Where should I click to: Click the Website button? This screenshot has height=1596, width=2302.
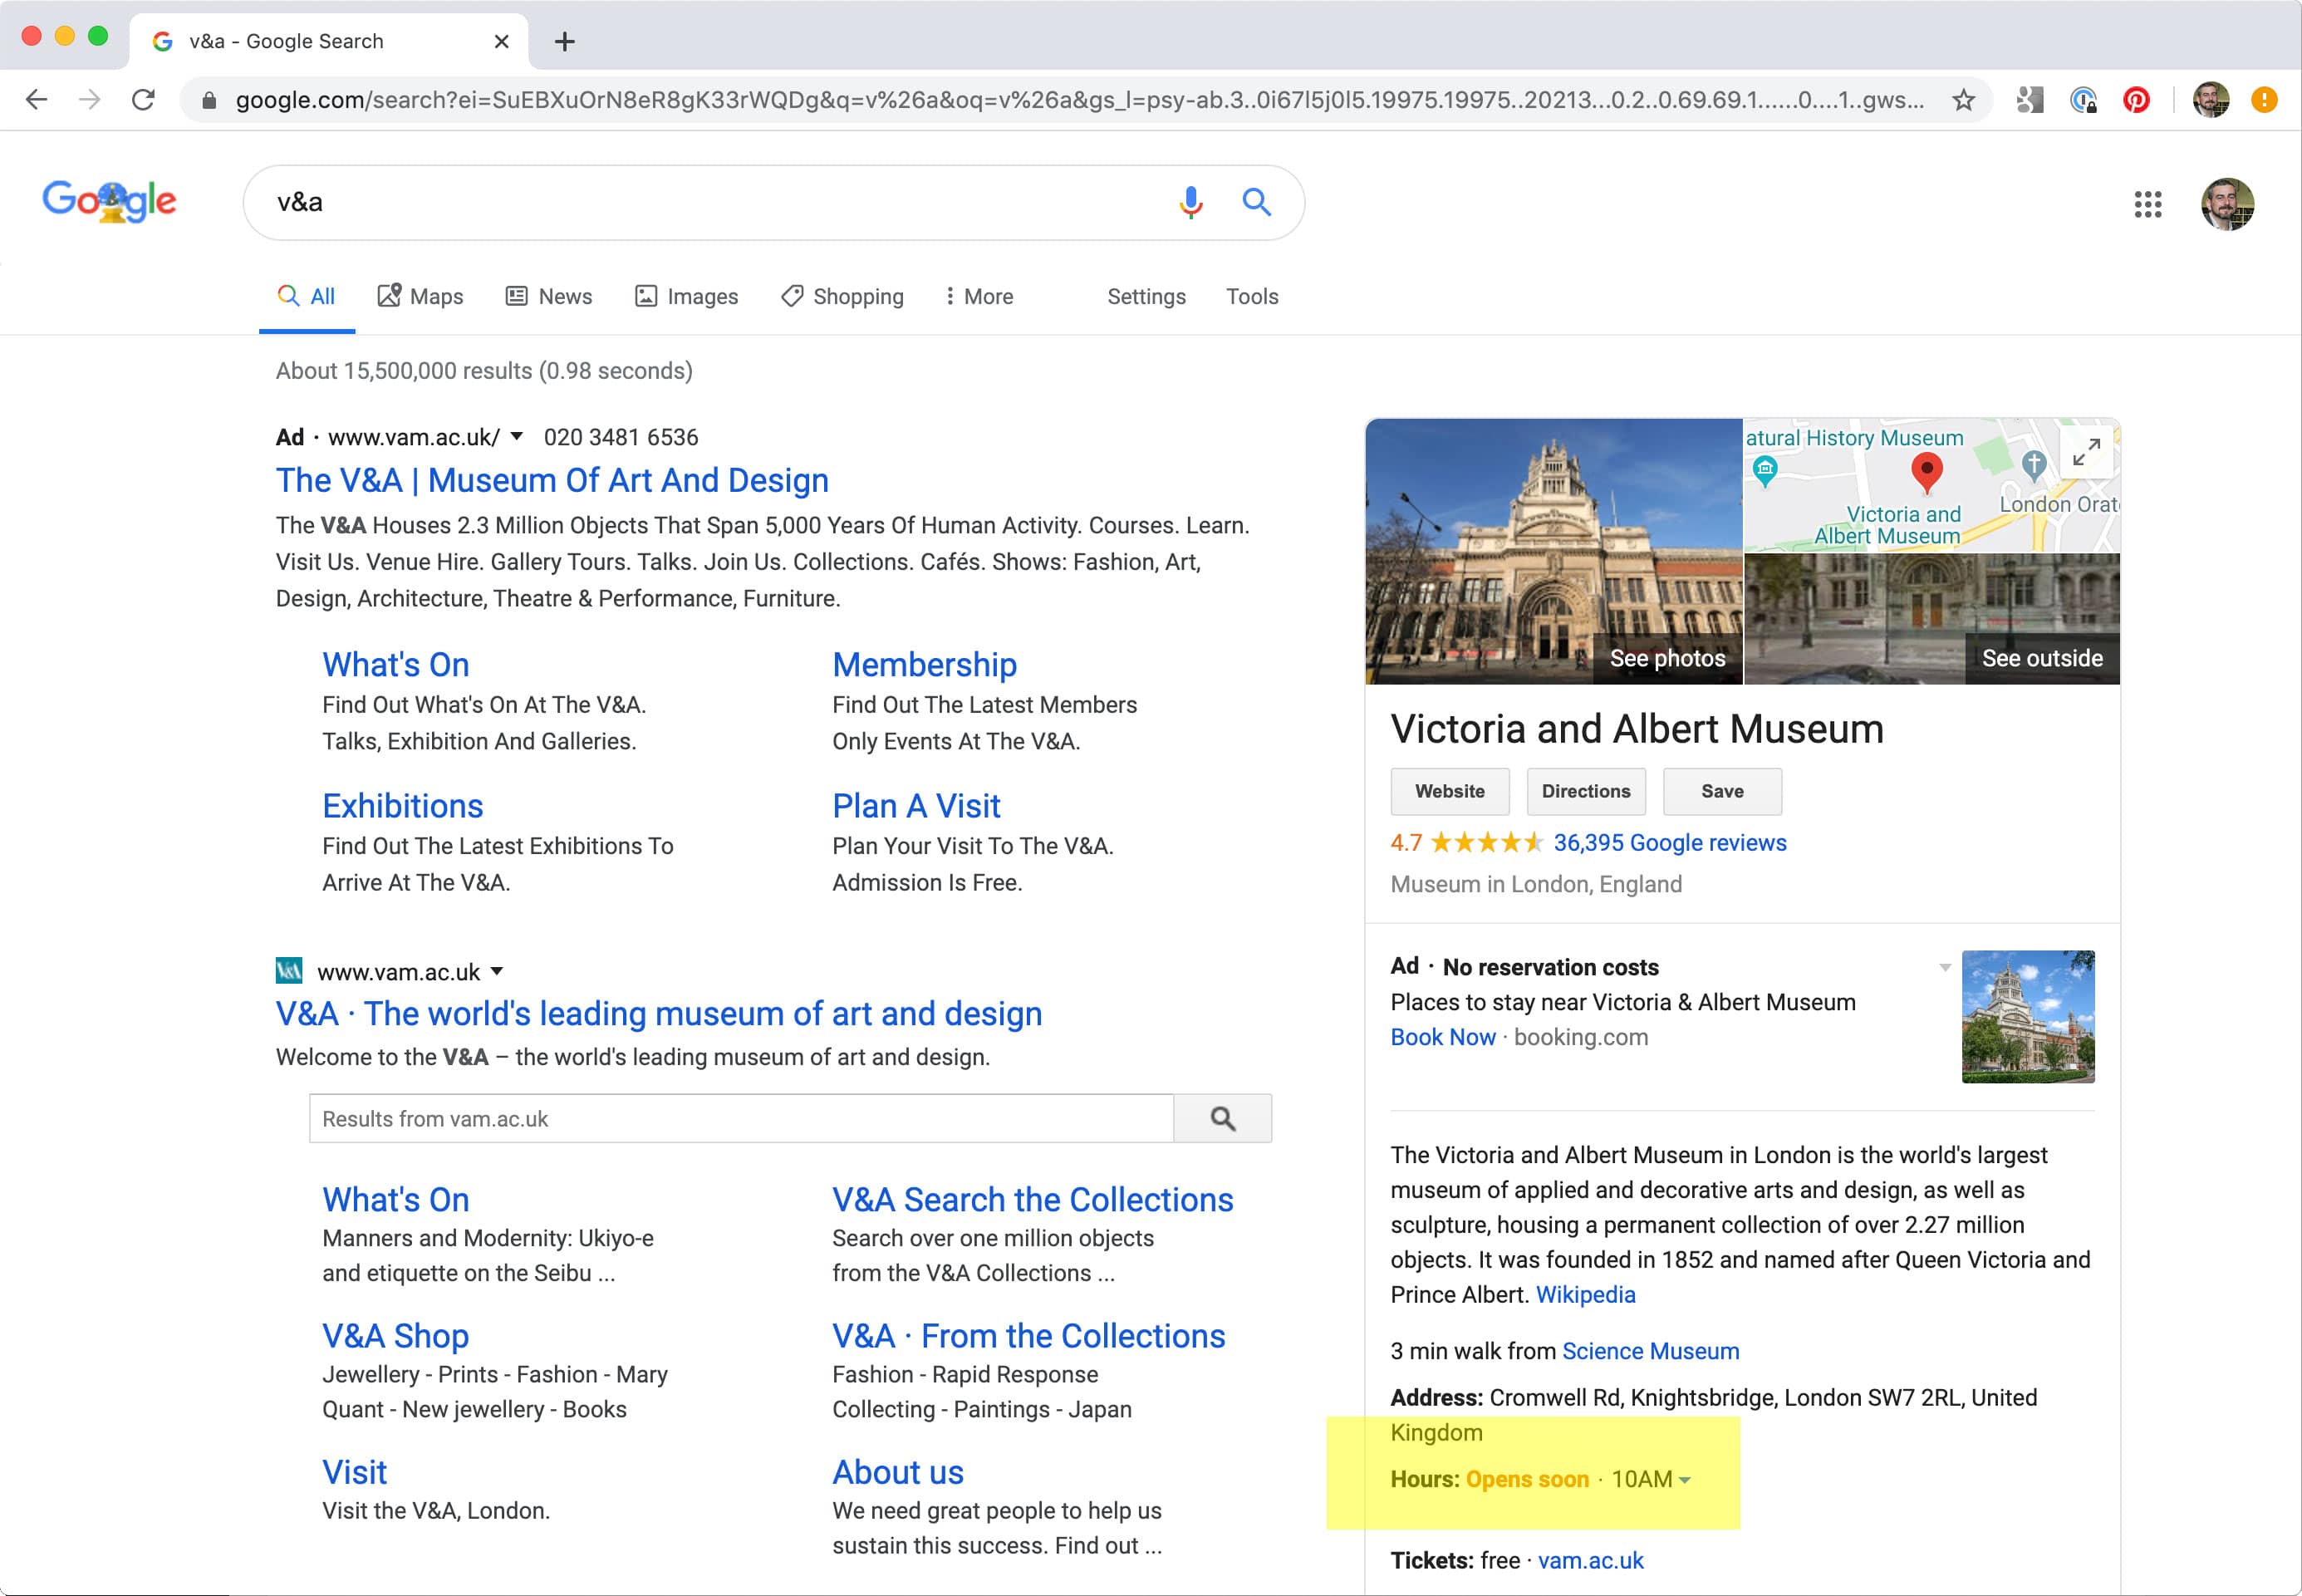pyautogui.click(x=1450, y=791)
